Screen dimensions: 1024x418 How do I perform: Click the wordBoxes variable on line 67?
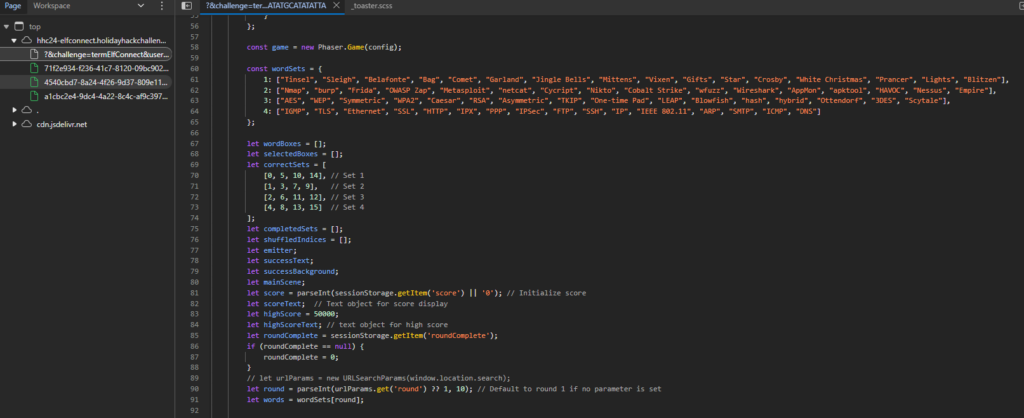click(282, 143)
